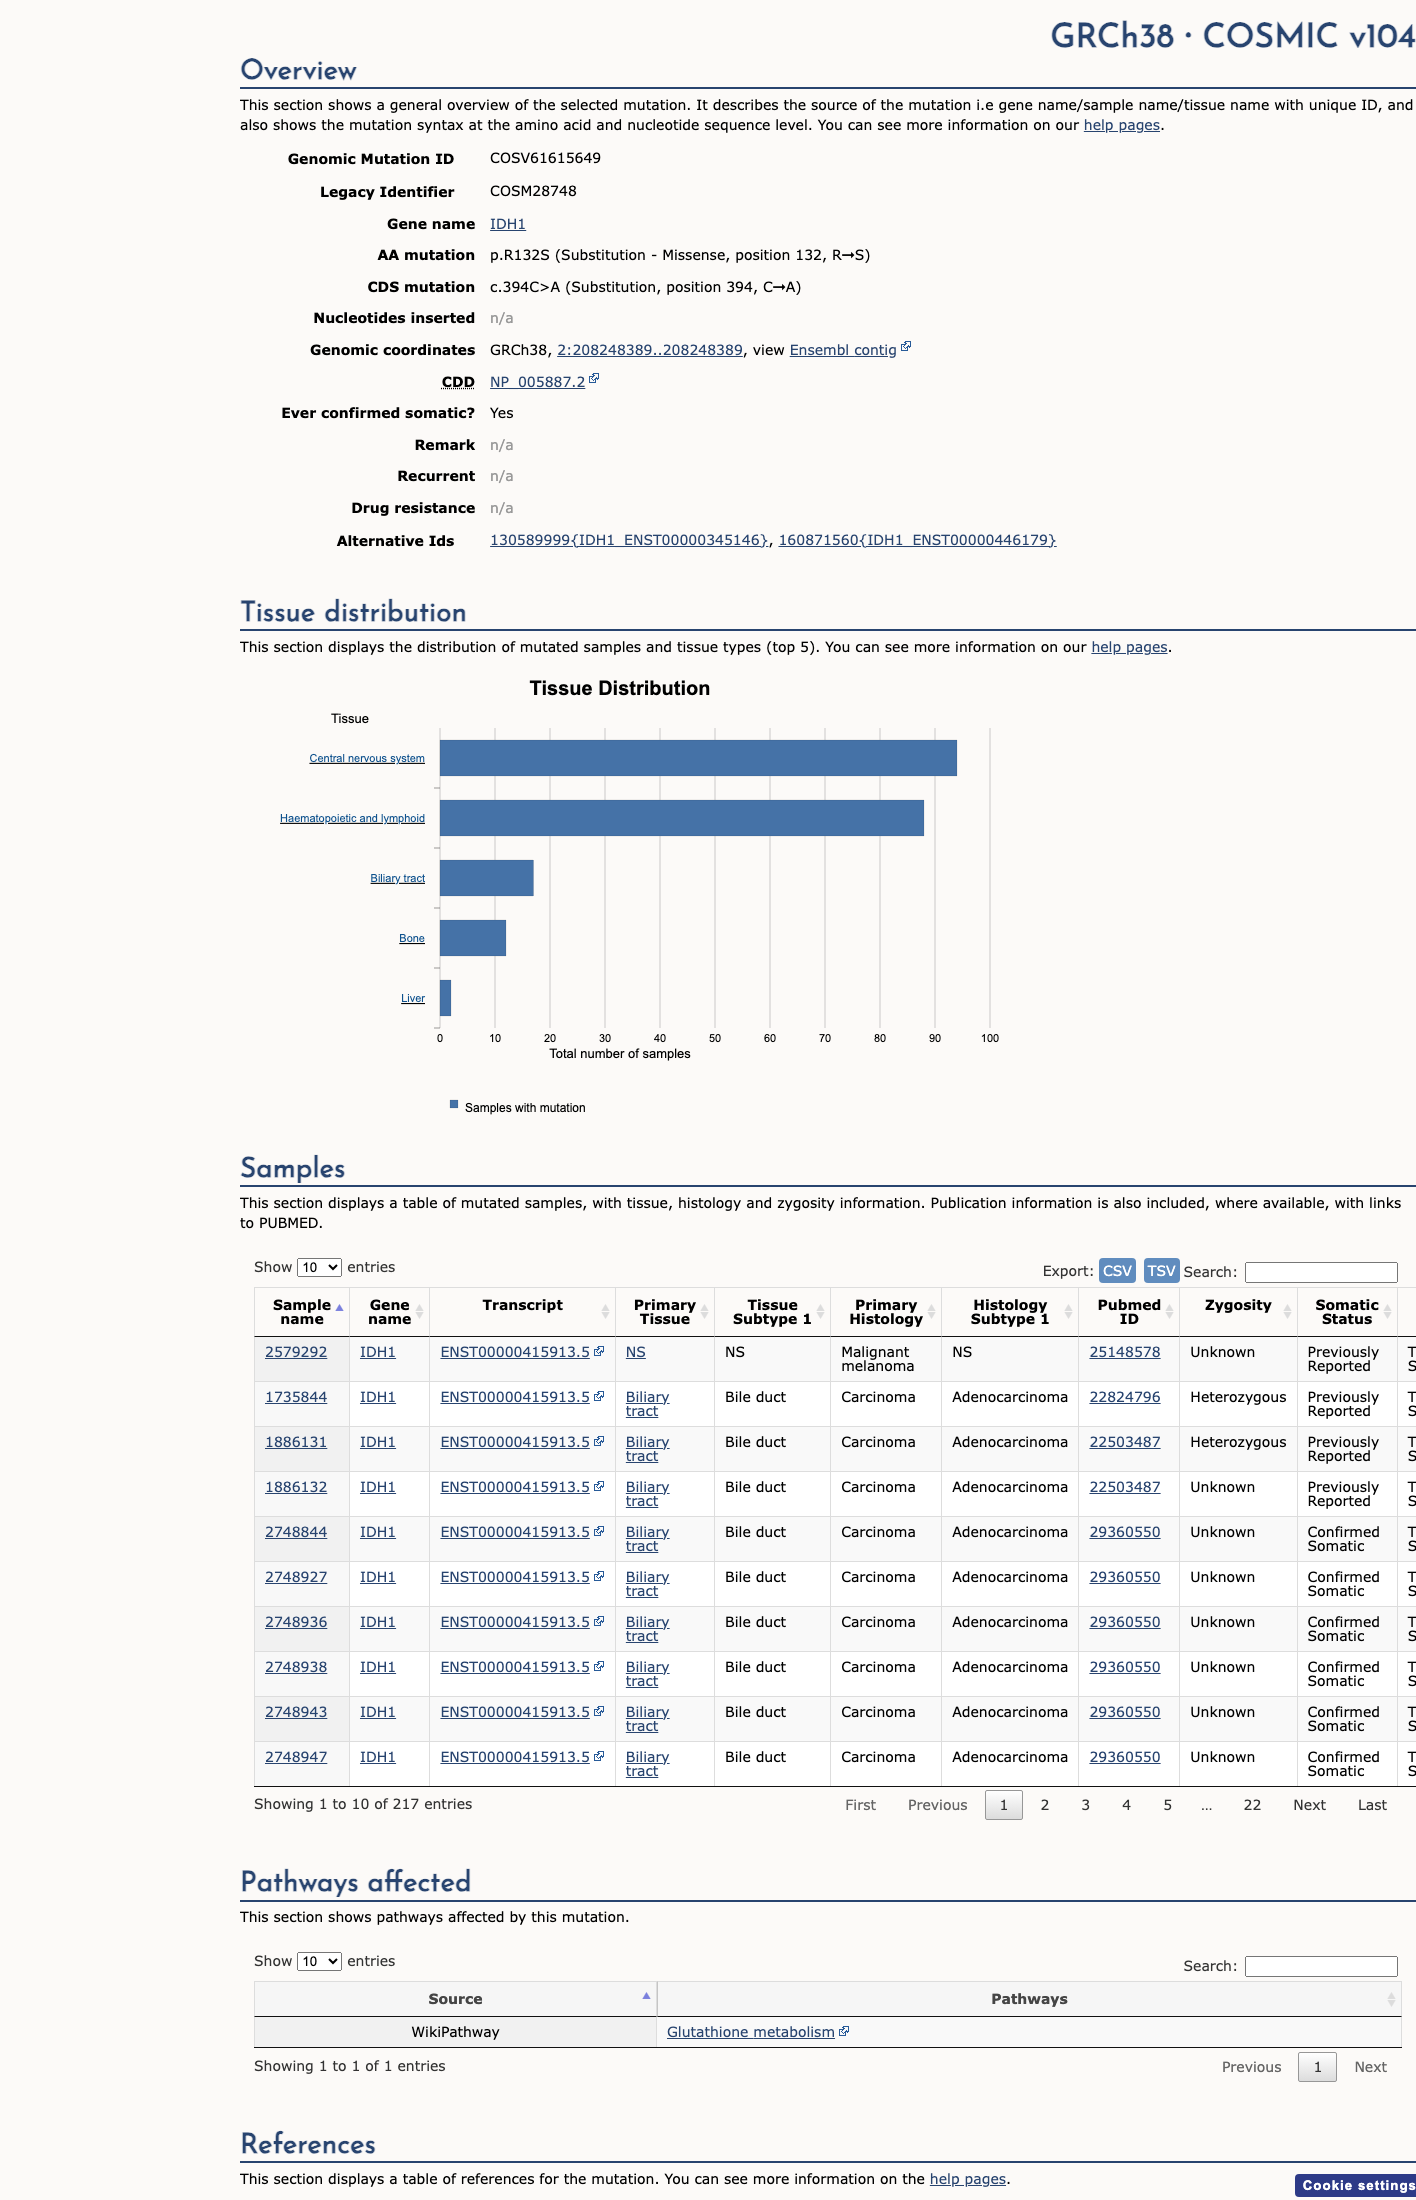Click external link icon beside Ensembl contig
1416x2200 pixels.
coord(906,347)
